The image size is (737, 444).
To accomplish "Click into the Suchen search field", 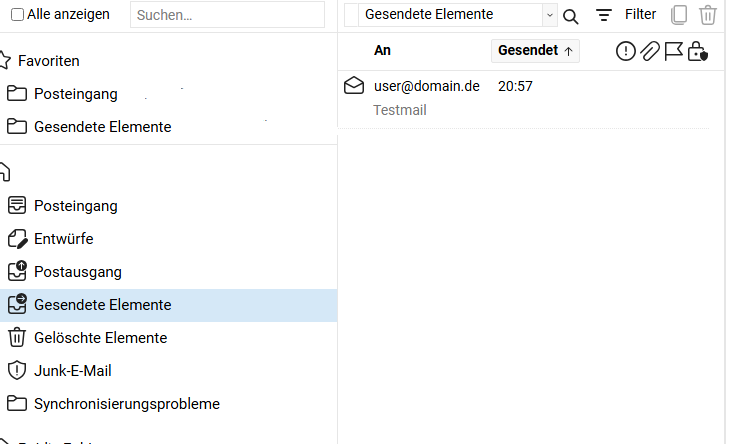I will 228,15.
